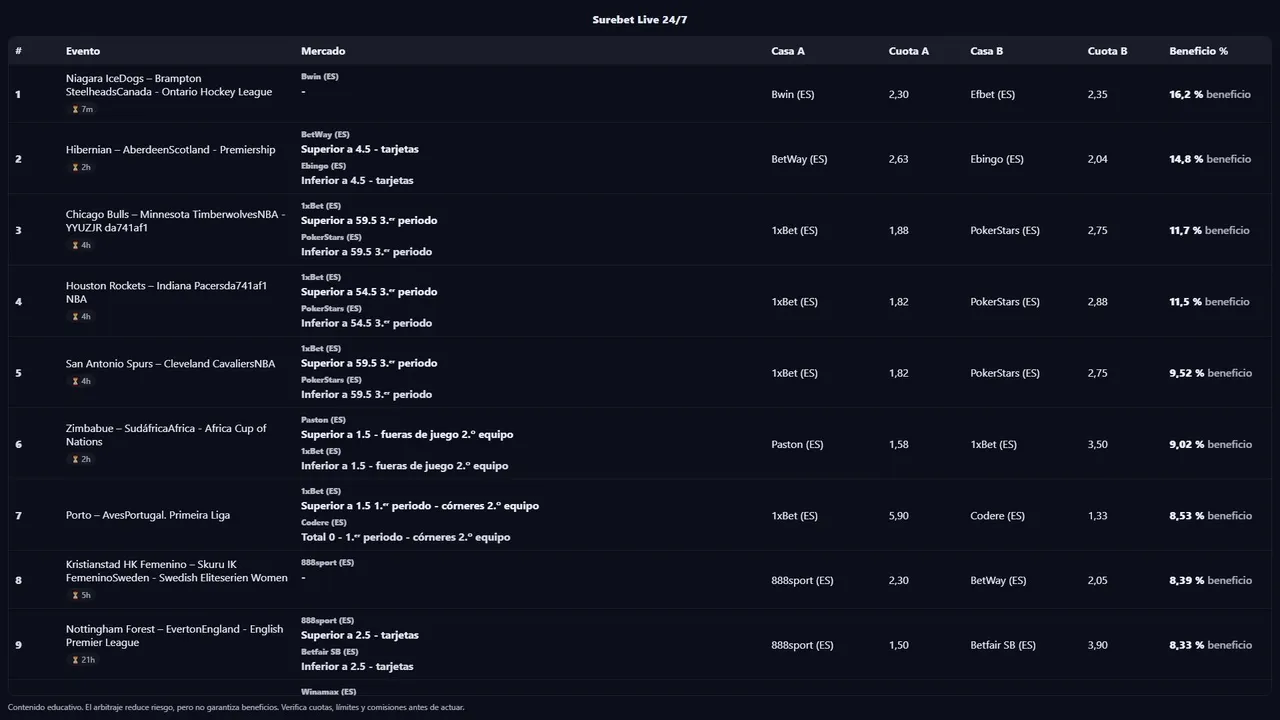Image resolution: width=1280 pixels, height=720 pixels.
Task: Click hourglass icon under Houston Rockets event
Action: click(75, 317)
